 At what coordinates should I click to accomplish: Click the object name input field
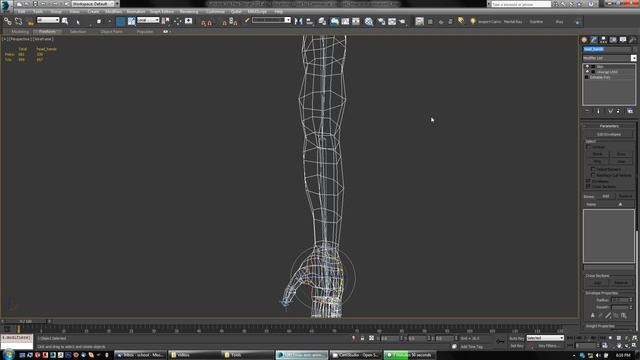pyautogui.click(x=606, y=49)
